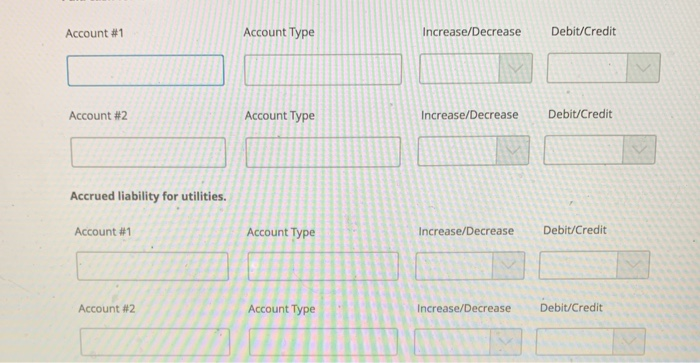Click the 'Accrued liability for utilities.' heading
Screen dimensions: 700x363
[148, 196]
